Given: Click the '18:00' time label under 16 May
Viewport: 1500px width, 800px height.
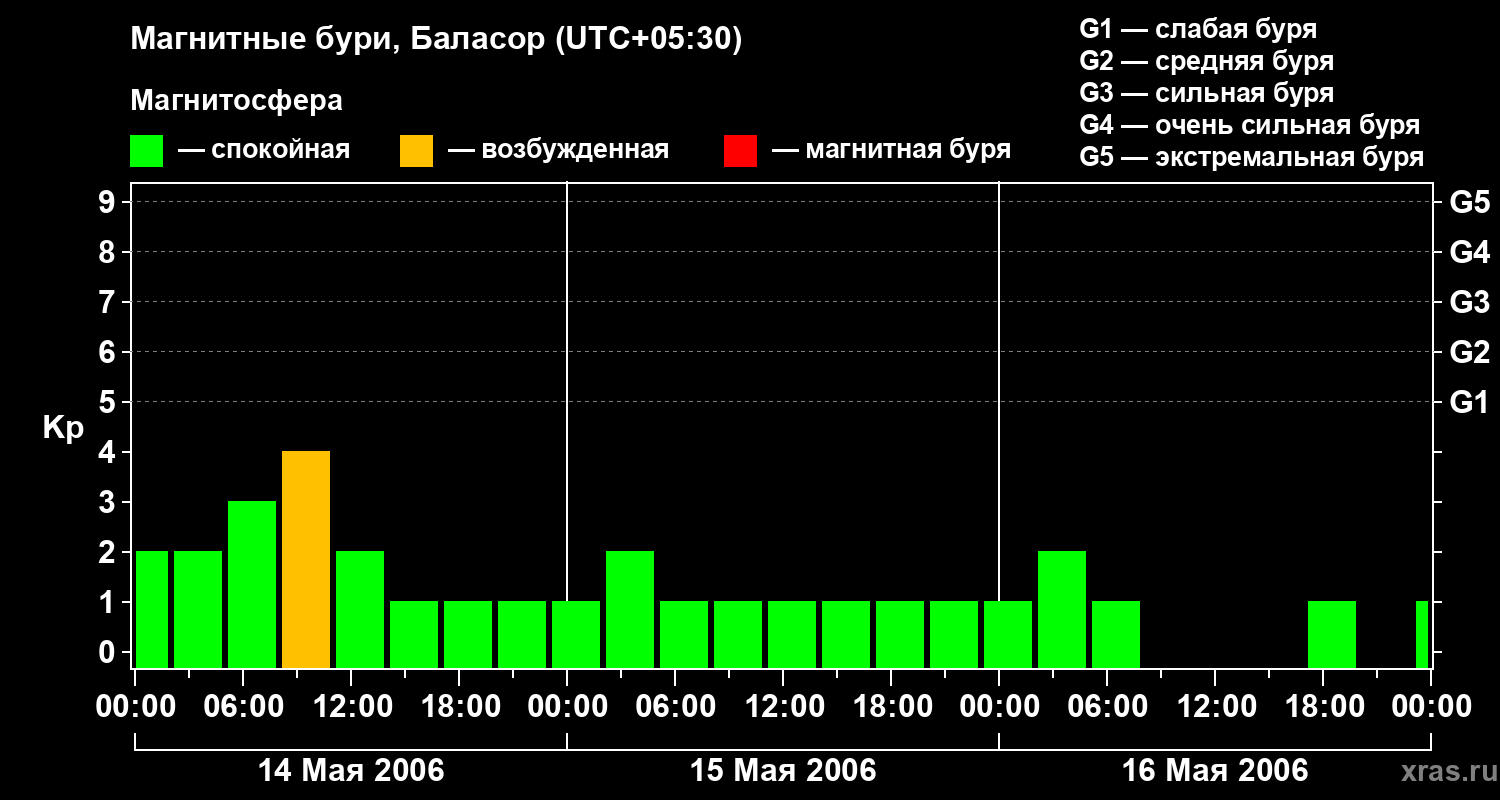Looking at the screenshot, I should pyautogui.click(x=1323, y=707).
